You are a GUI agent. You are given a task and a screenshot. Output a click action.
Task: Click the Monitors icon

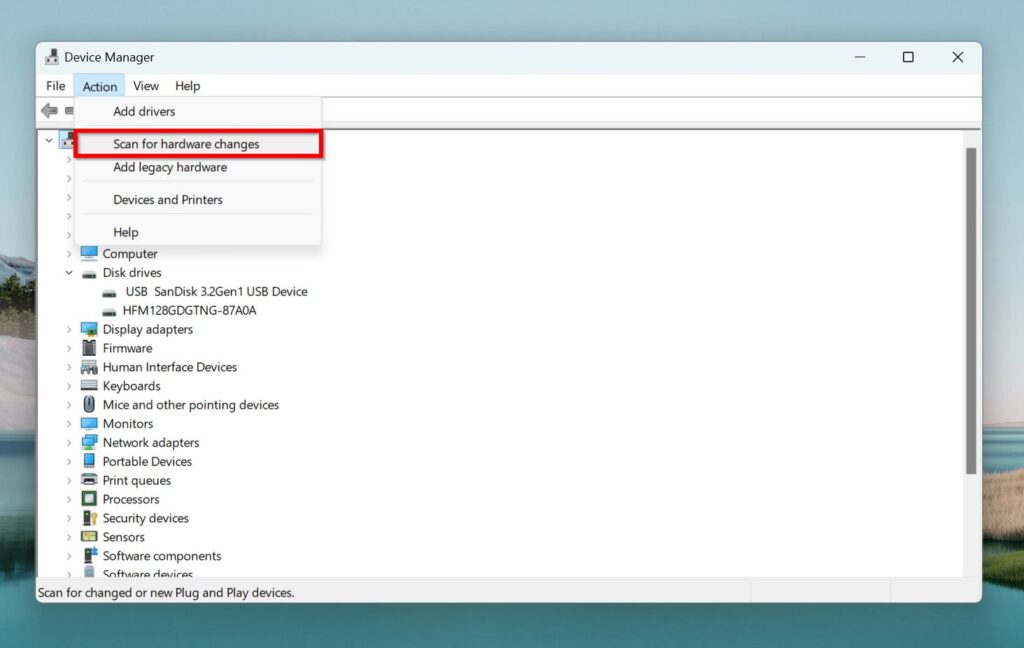pyautogui.click(x=88, y=423)
